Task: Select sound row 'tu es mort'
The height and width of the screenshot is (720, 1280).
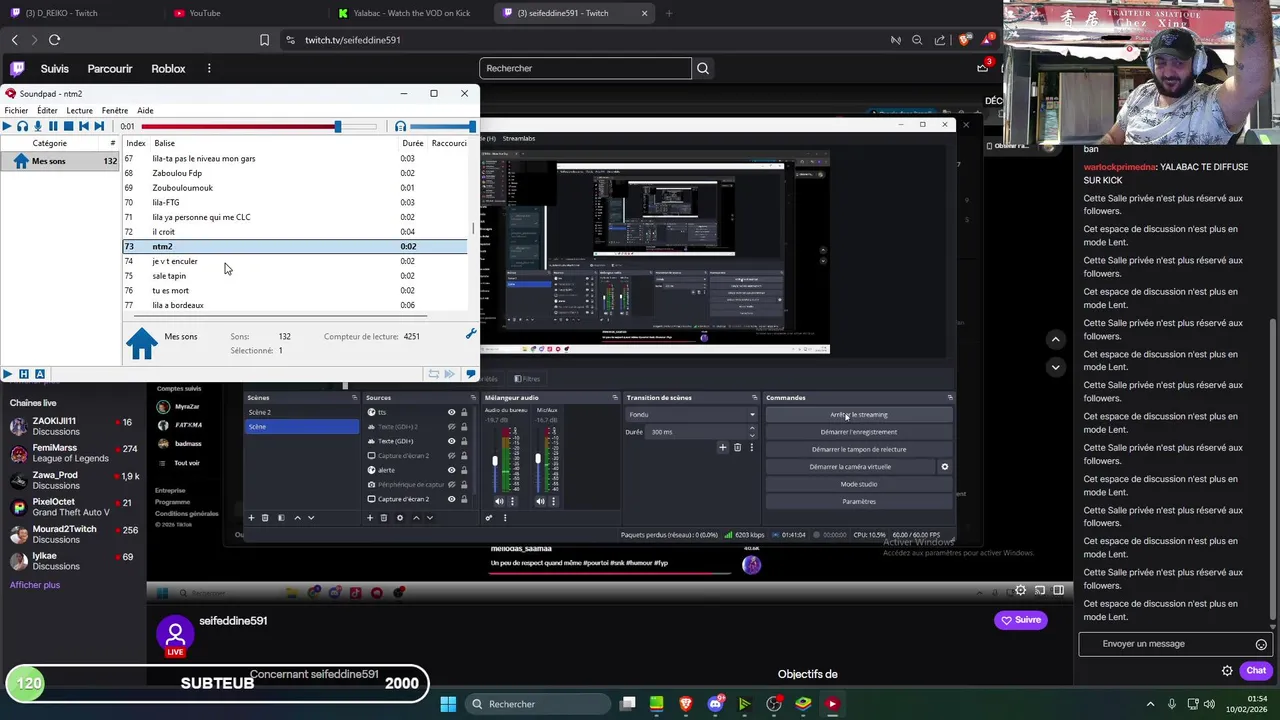Action: click(x=295, y=291)
